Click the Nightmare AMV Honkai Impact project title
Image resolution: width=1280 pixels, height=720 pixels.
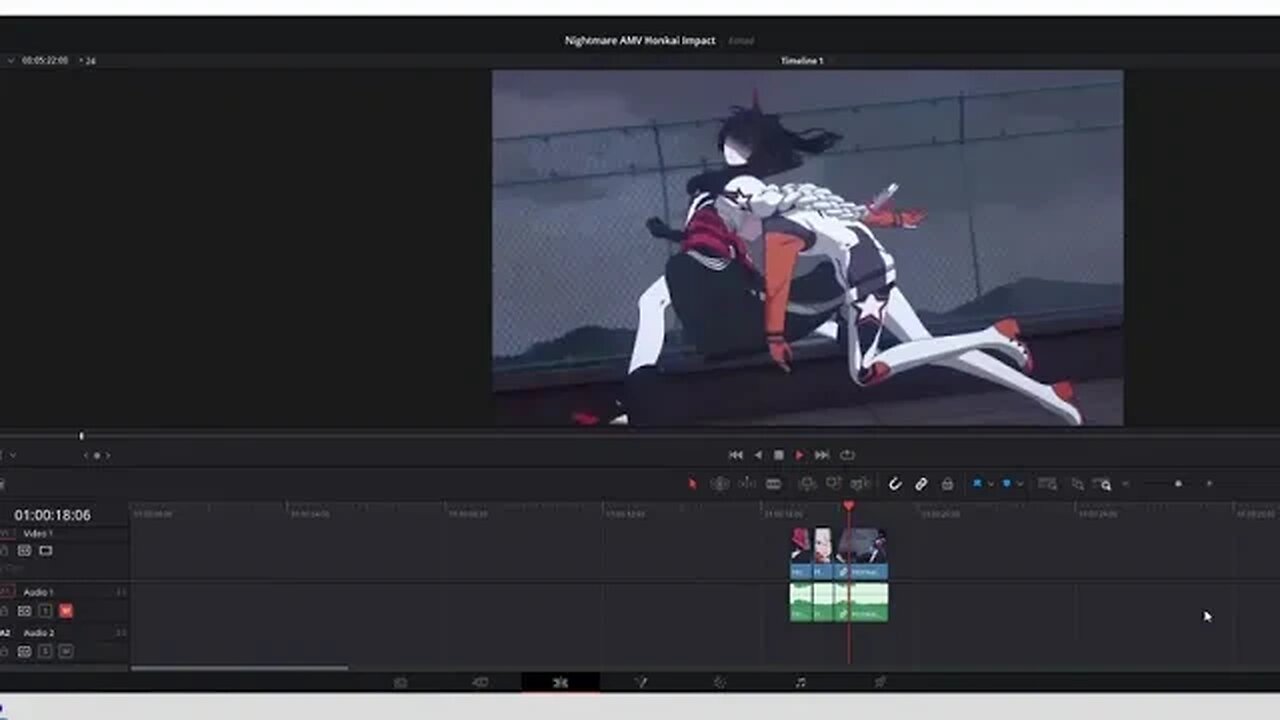coord(640,41)
